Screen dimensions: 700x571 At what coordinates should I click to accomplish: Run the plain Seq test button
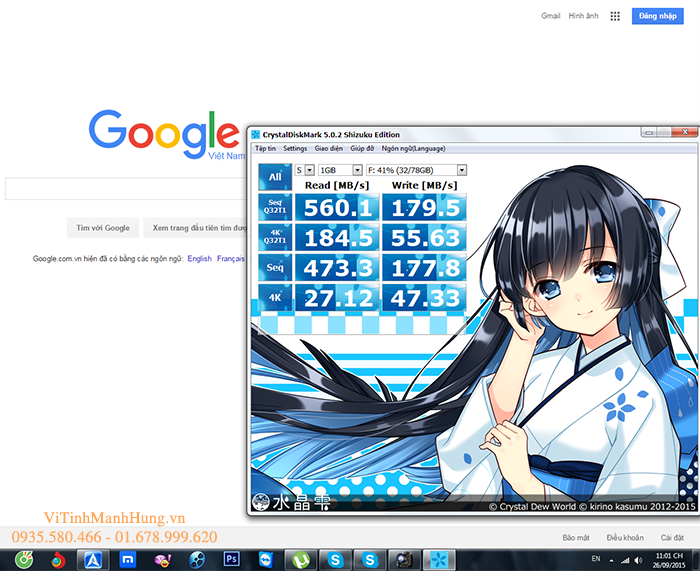[x=275, y=267]
